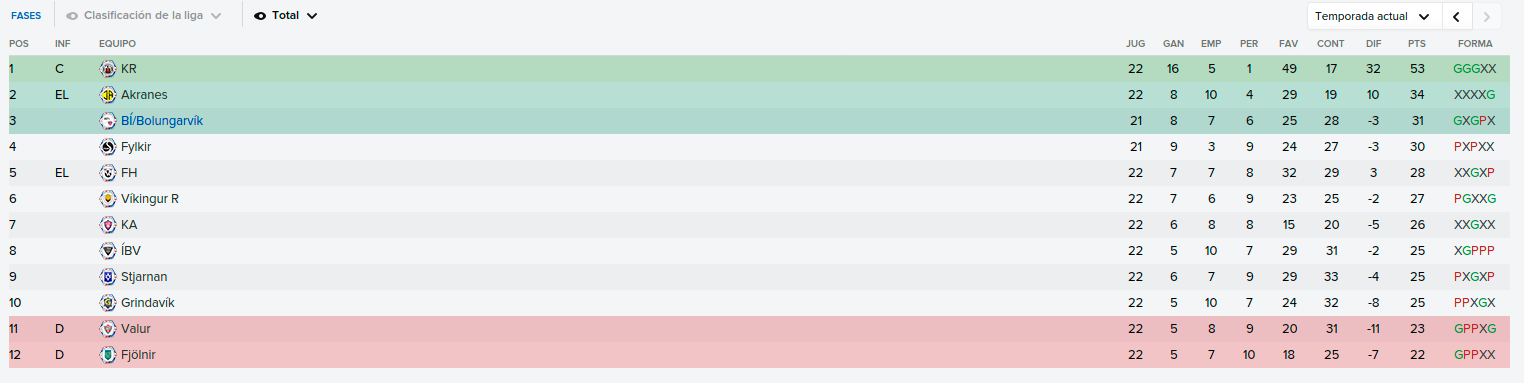Screen dimensions: 1524x383
Task: Click the Akranes club badge
Action: tap(108, 95)
